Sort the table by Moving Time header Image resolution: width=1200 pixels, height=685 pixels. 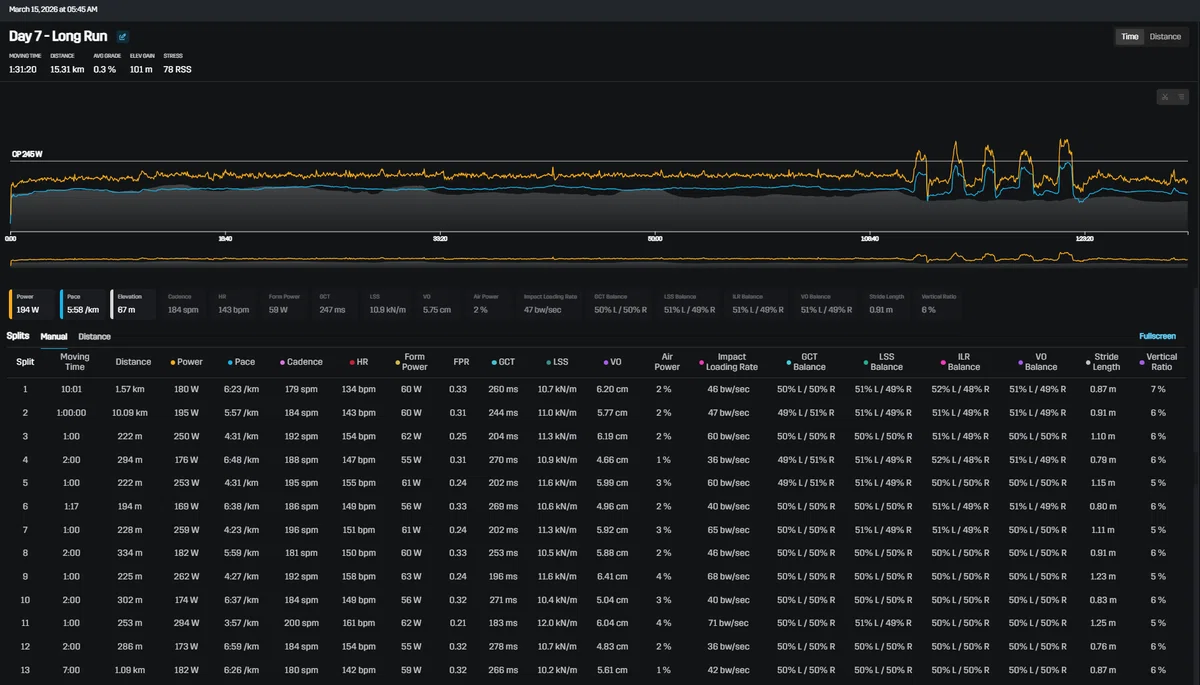[x=75, y=362]
